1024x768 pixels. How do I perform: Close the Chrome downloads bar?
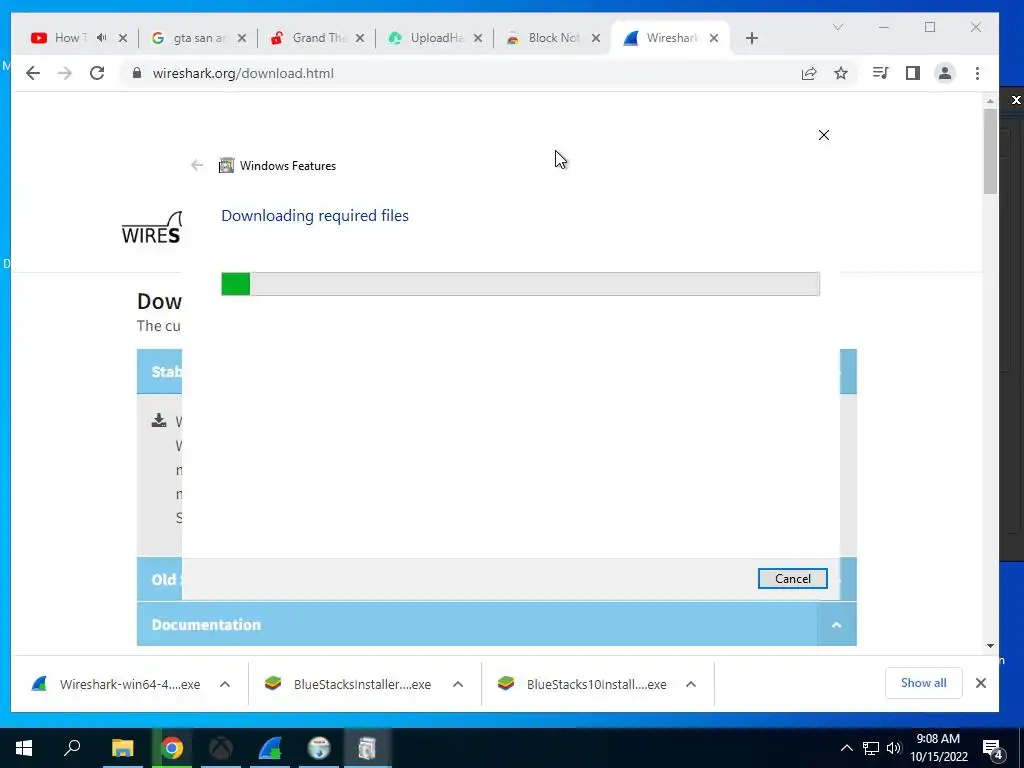(980, 683)
